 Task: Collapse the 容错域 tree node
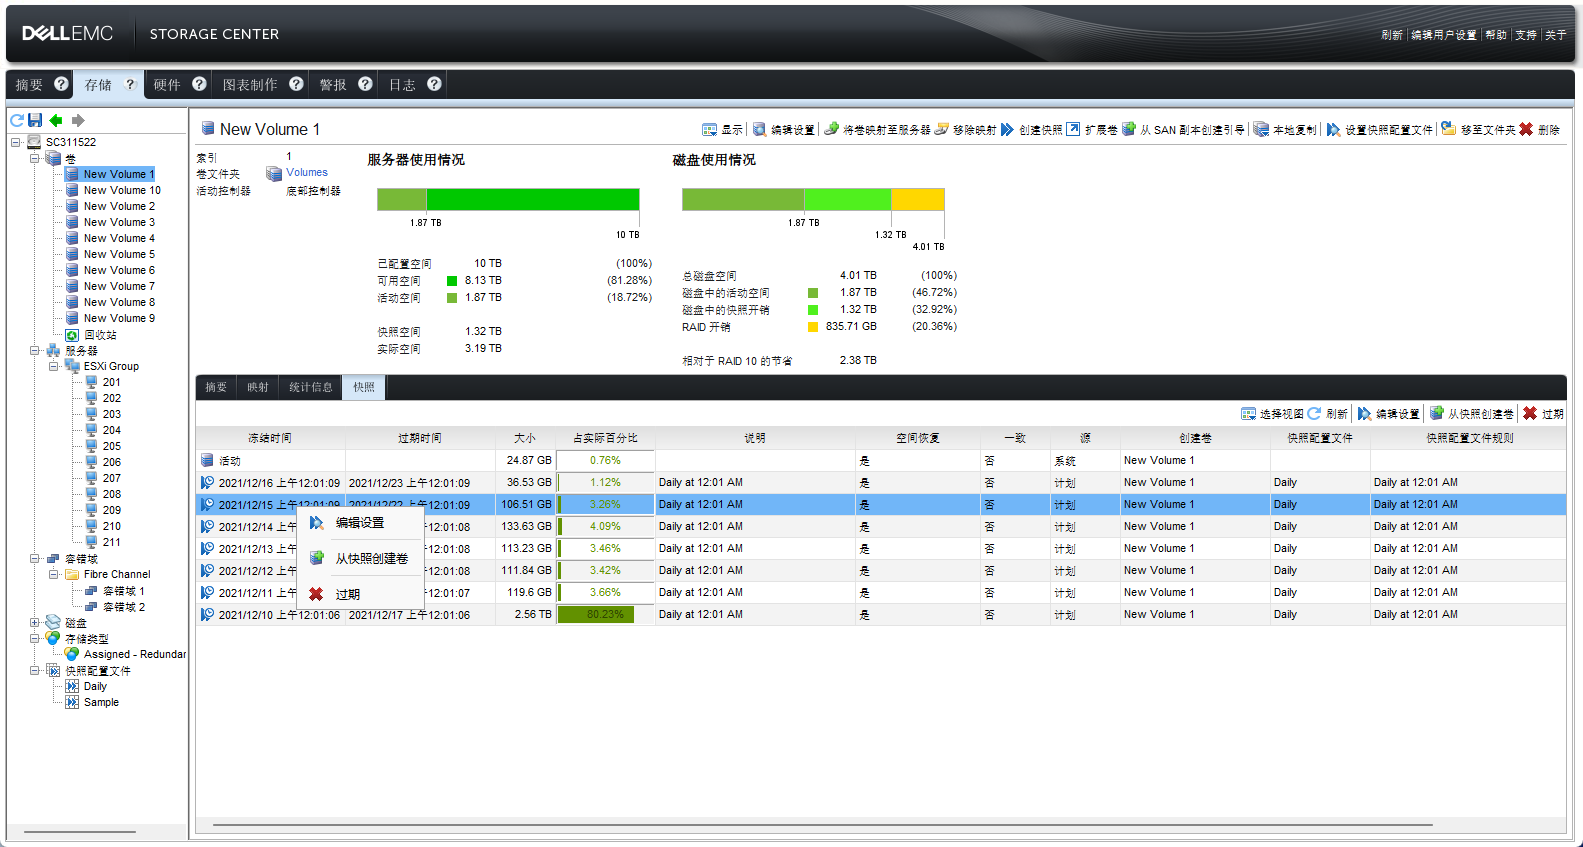[x=35, y=558]
